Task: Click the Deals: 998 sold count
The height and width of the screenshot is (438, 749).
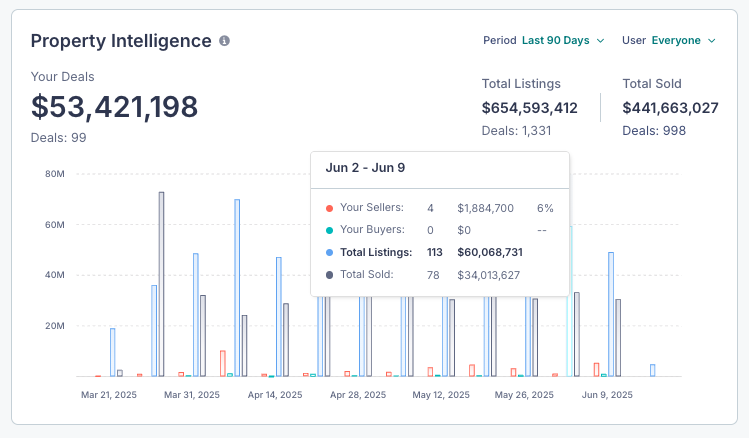Action: [x=654, y=131]
